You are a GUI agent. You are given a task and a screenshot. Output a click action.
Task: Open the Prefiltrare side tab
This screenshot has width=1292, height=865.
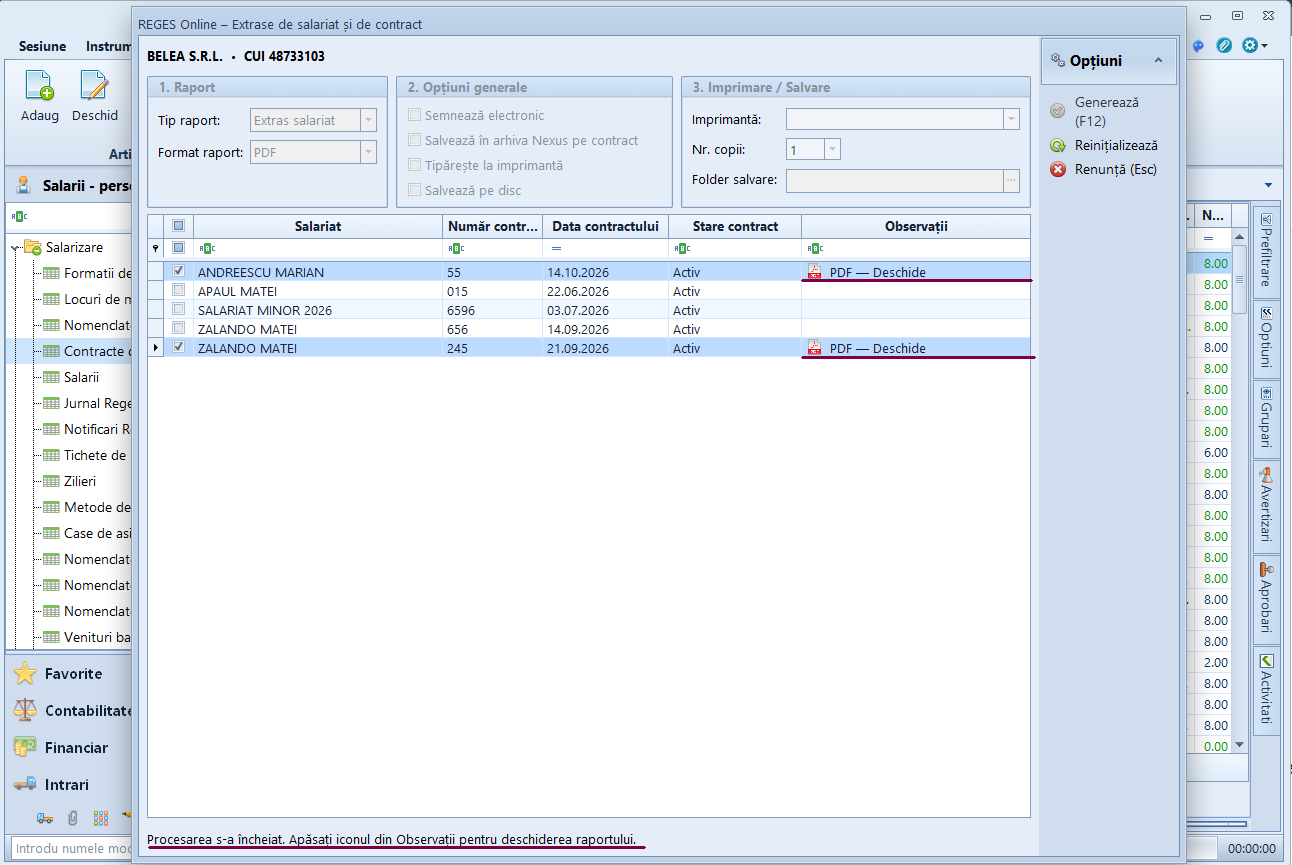coord(1266,250)
